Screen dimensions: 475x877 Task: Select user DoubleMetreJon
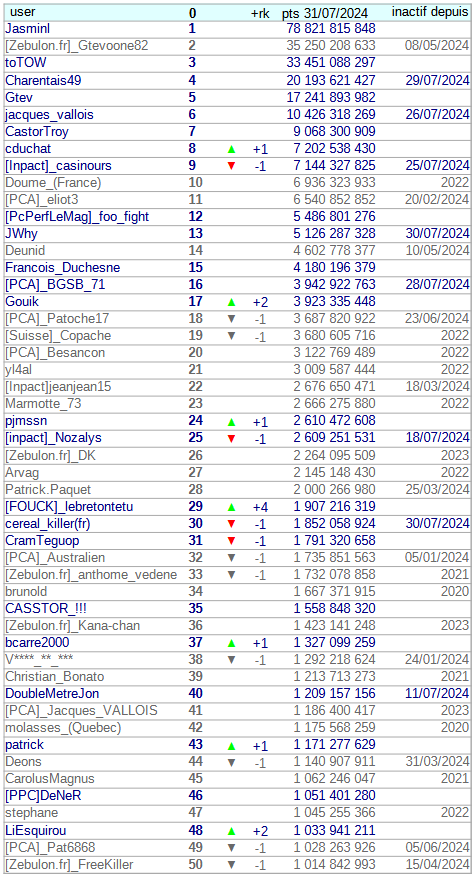point(52,694)
